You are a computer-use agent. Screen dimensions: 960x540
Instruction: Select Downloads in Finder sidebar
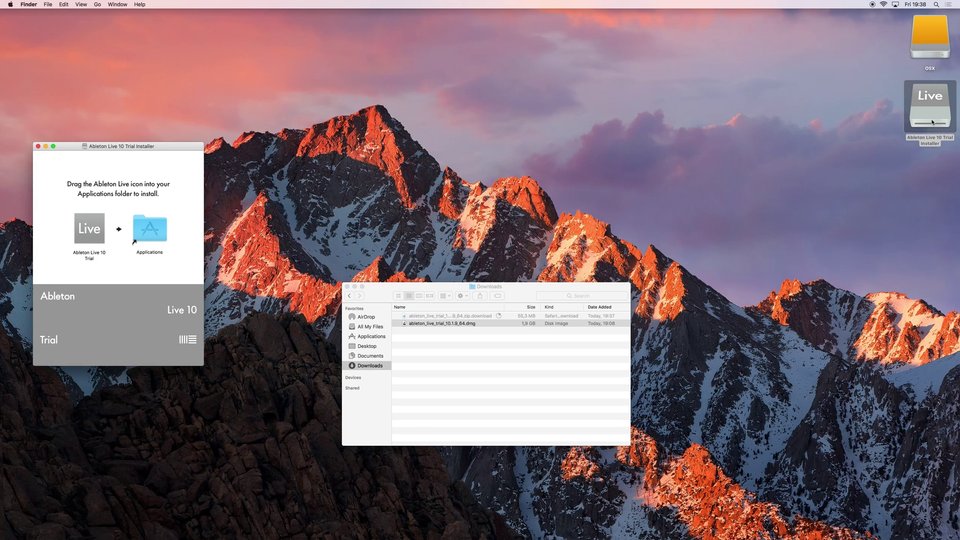click(x=367, y=366)
